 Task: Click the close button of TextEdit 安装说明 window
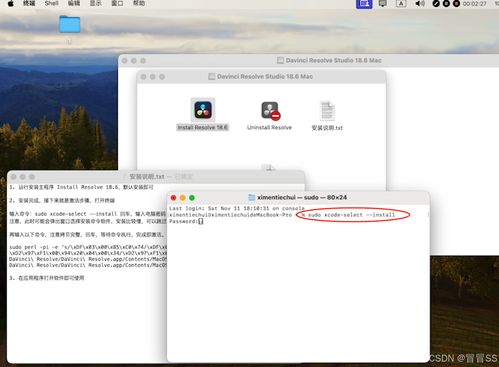pyautogui.click(x=13, y=177)
